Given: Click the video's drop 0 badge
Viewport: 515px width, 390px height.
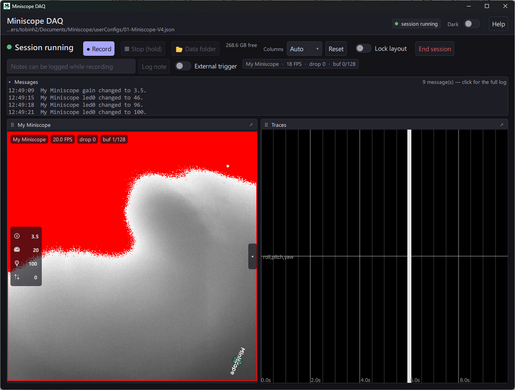Looking at the screenshot, I should pyautogui.click(x=87, y=139).
